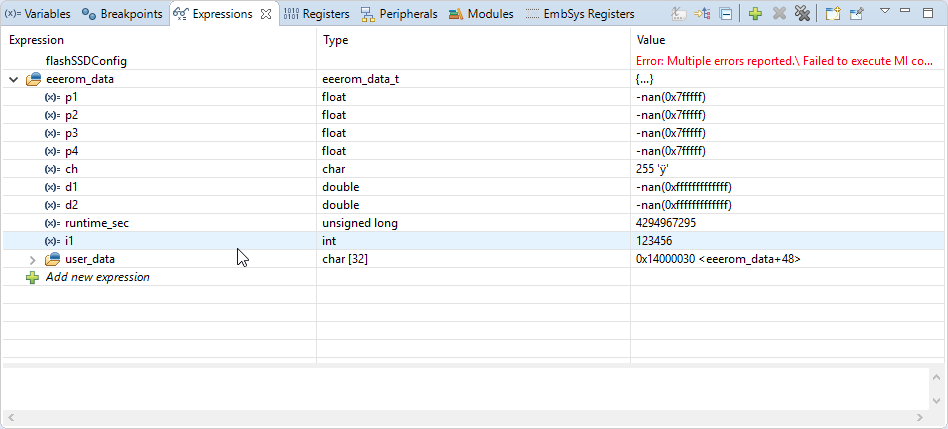Pin view to debug context
This screenshot has width=948, height=429.
click(857, 14)
